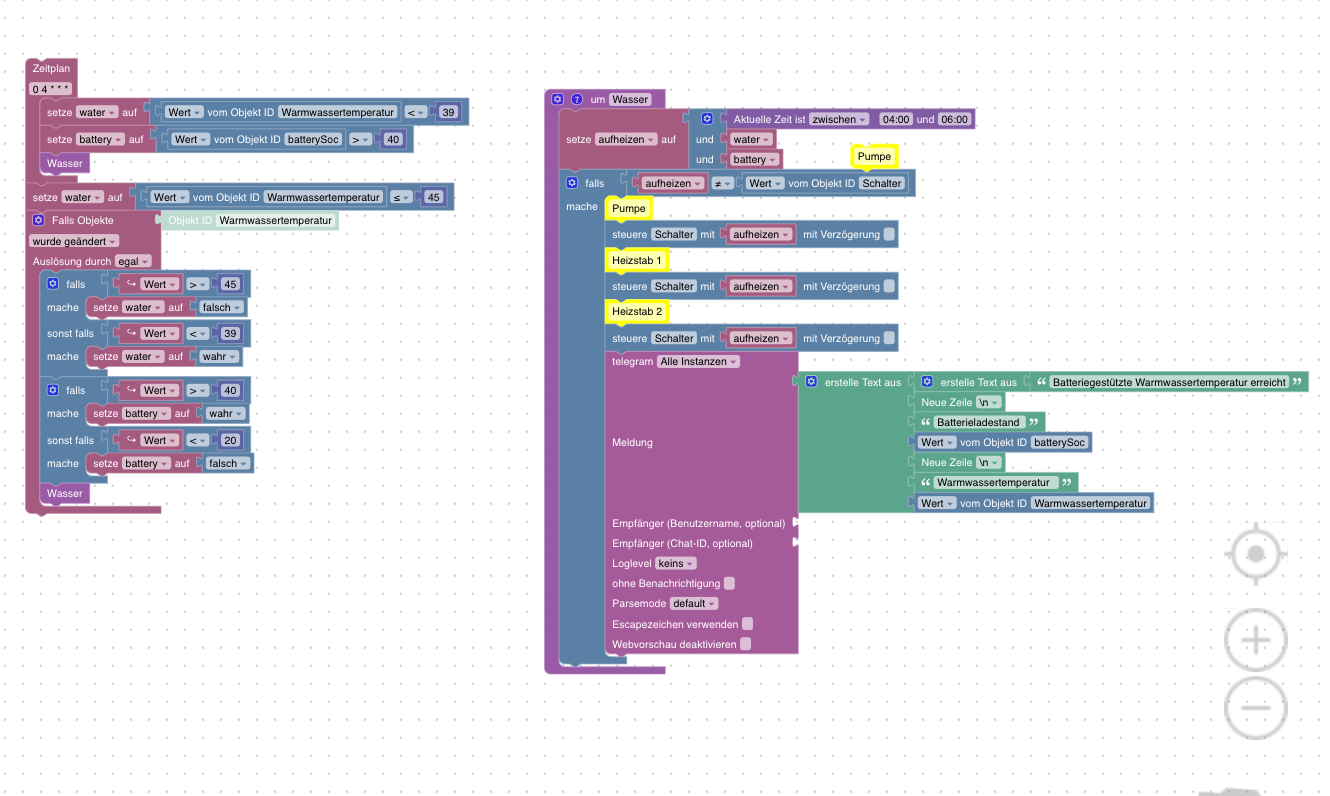Edit number 20 in 'sonst falls Wert <' block
The image size is (1330, 796).
pos(230,440)
